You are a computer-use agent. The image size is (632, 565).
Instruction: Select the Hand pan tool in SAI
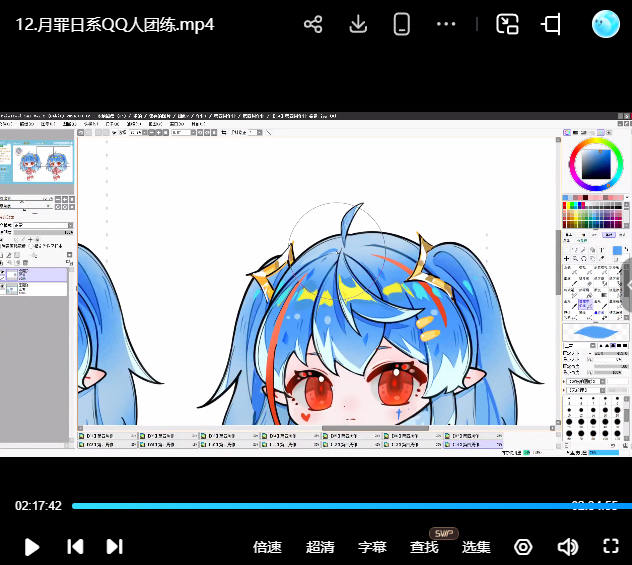(x=592, y=259)
